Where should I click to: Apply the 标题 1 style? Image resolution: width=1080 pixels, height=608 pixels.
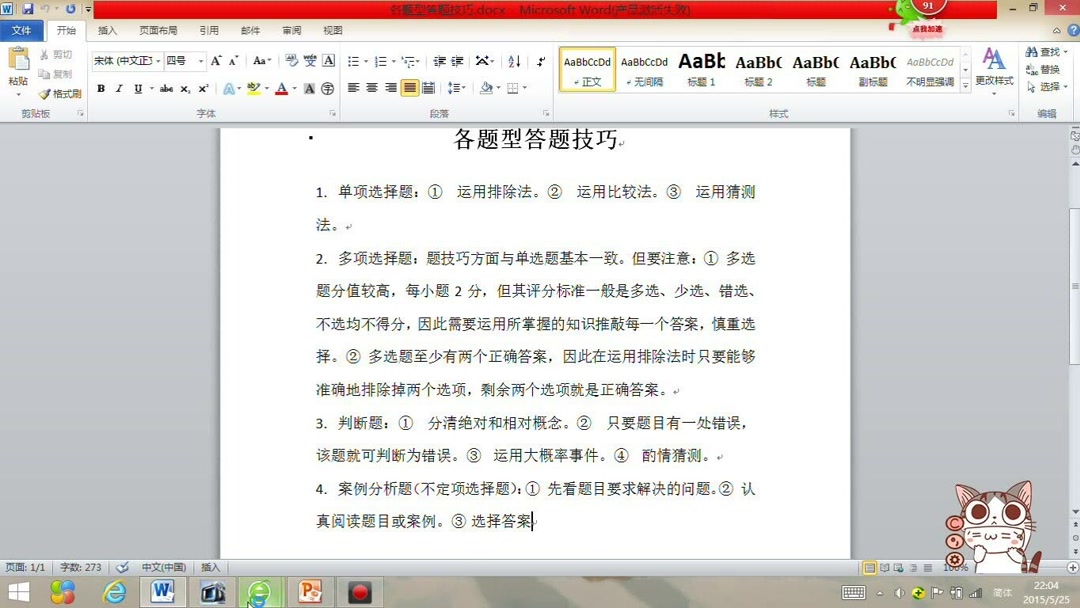pyautogui.click(x=701, y=68)
